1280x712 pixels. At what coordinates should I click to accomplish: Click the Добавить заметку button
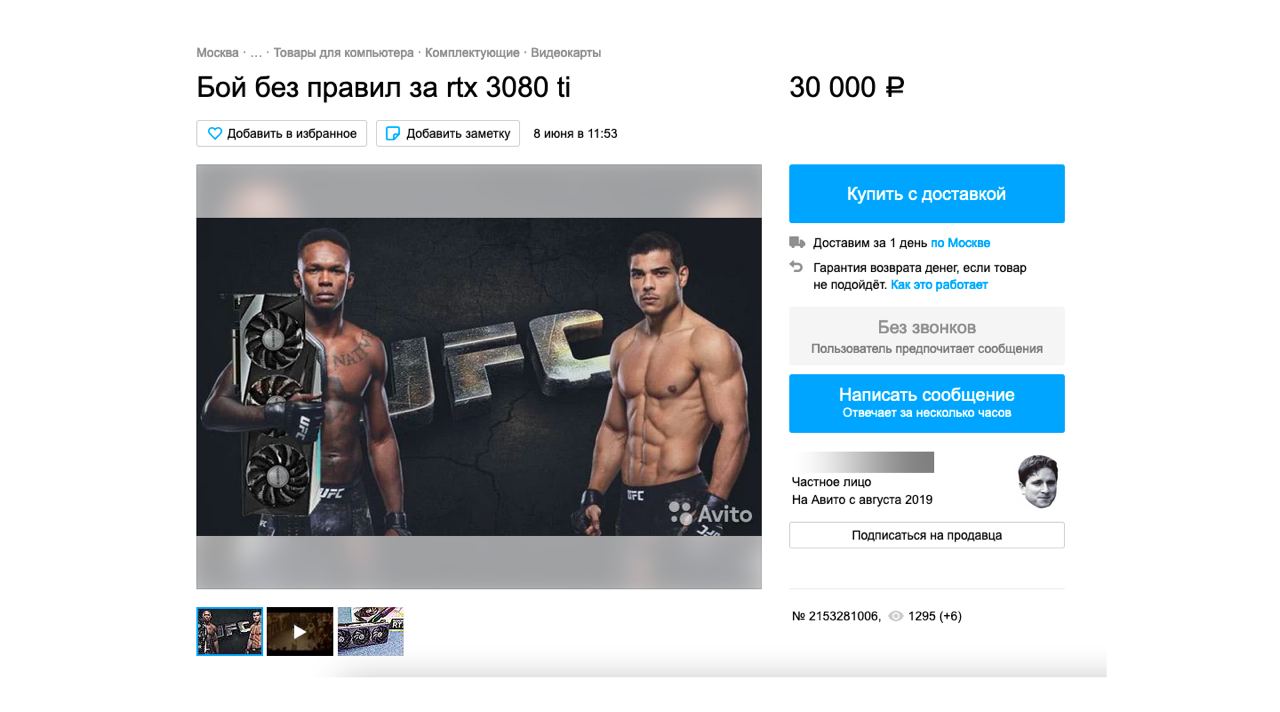pos(448,133)
